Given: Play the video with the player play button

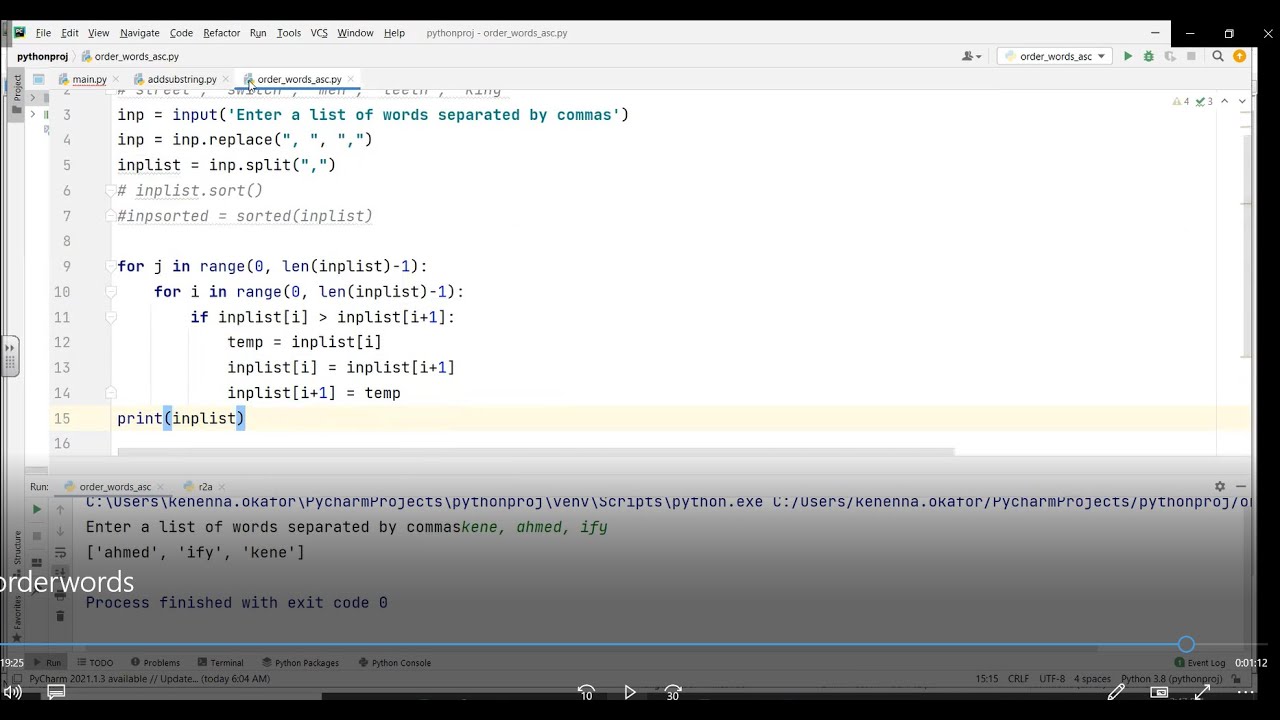Looking at the screenshot, I should (630, 692).
